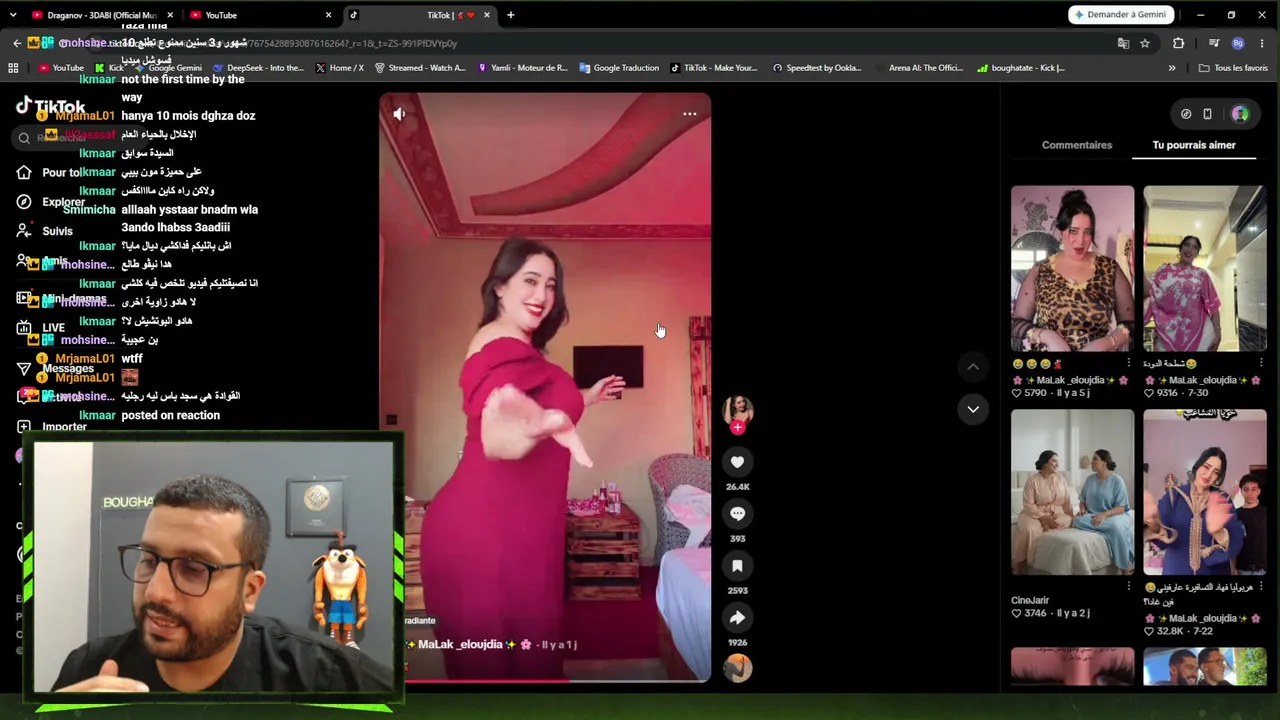Open Suivis in the TikTok sidebar
This screenshot has width=1280, height=720.
pos(45,231)
